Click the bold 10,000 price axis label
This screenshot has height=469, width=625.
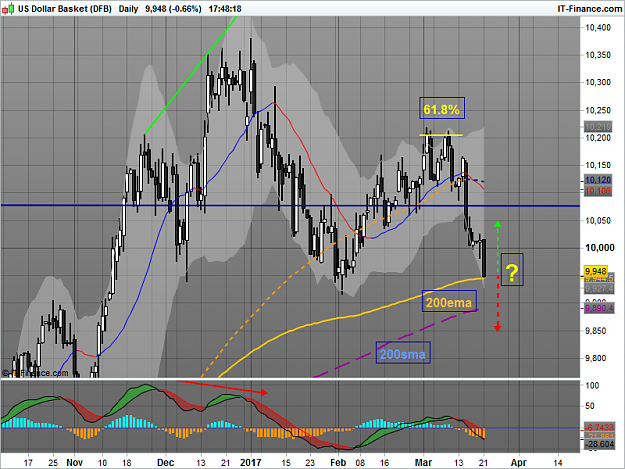[599, 248]
